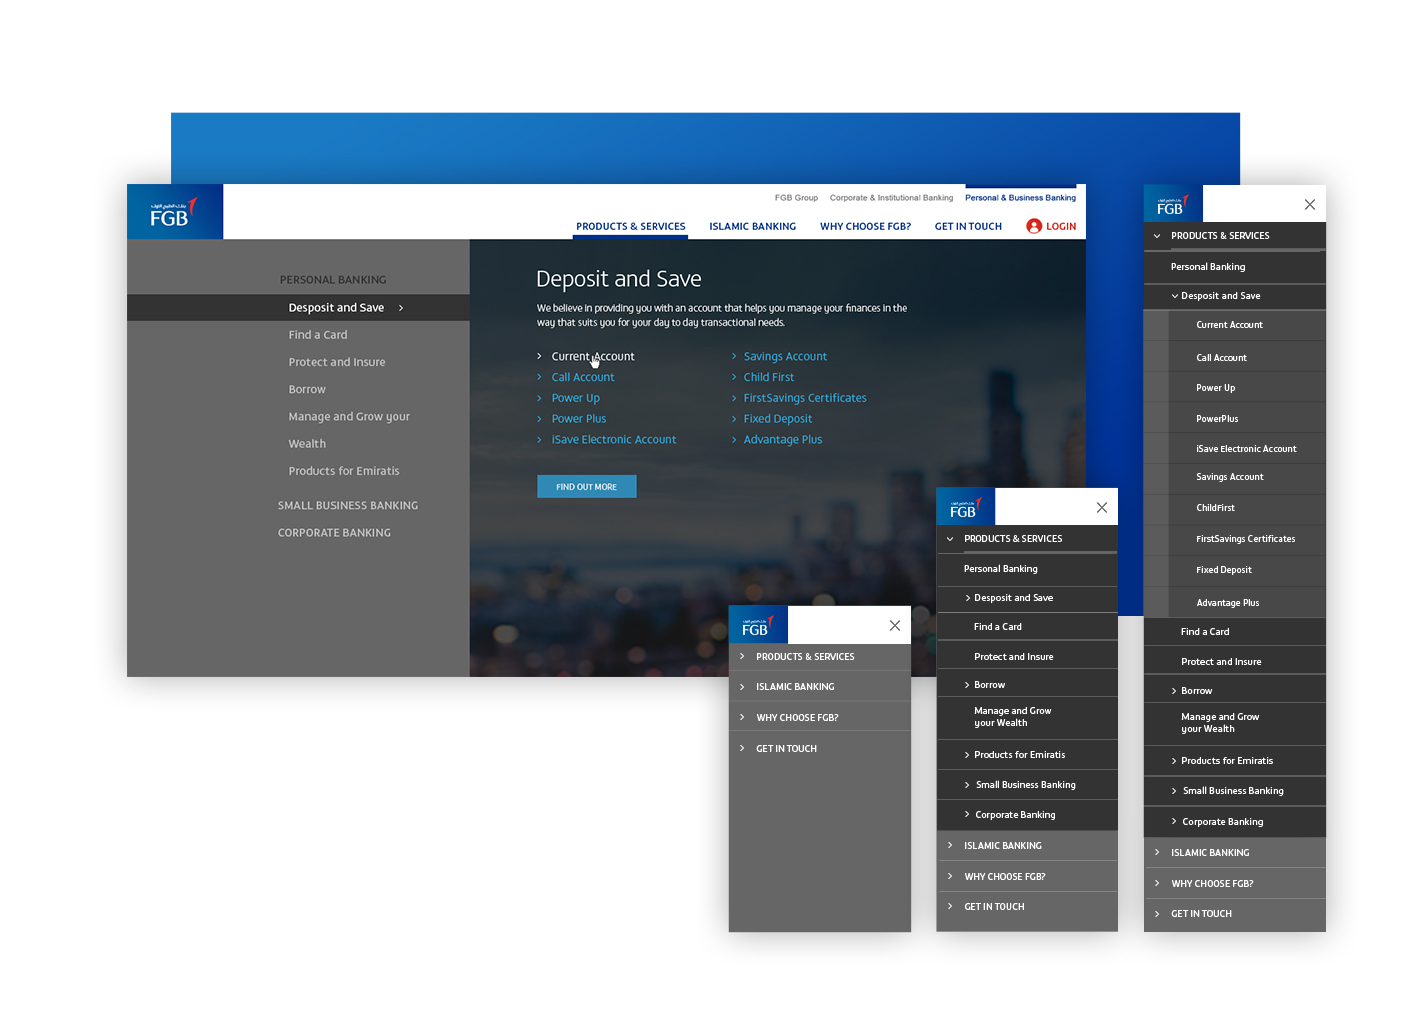Switch to Personal & Business Banking tab

click(x=1020, y=198)
